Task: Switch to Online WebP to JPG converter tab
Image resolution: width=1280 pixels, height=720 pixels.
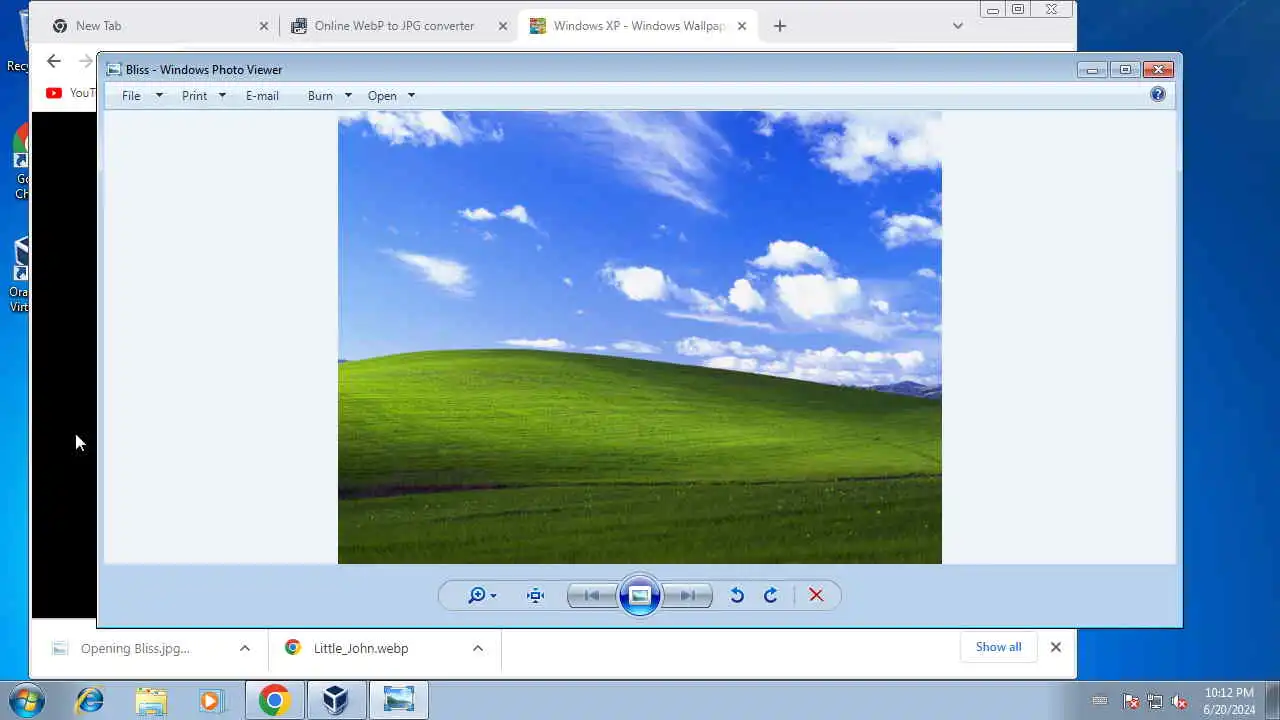Action: [x=399, y=26]
